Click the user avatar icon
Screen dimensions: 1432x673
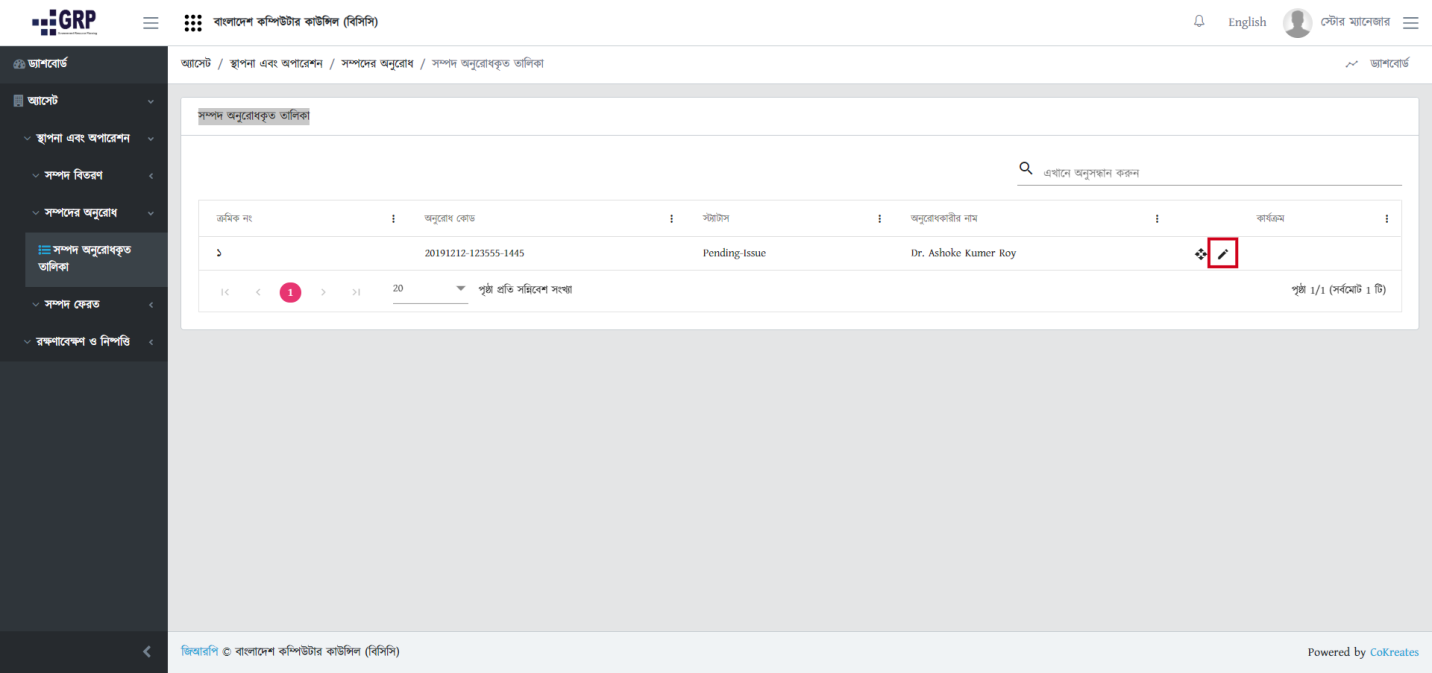(1297, 23)
